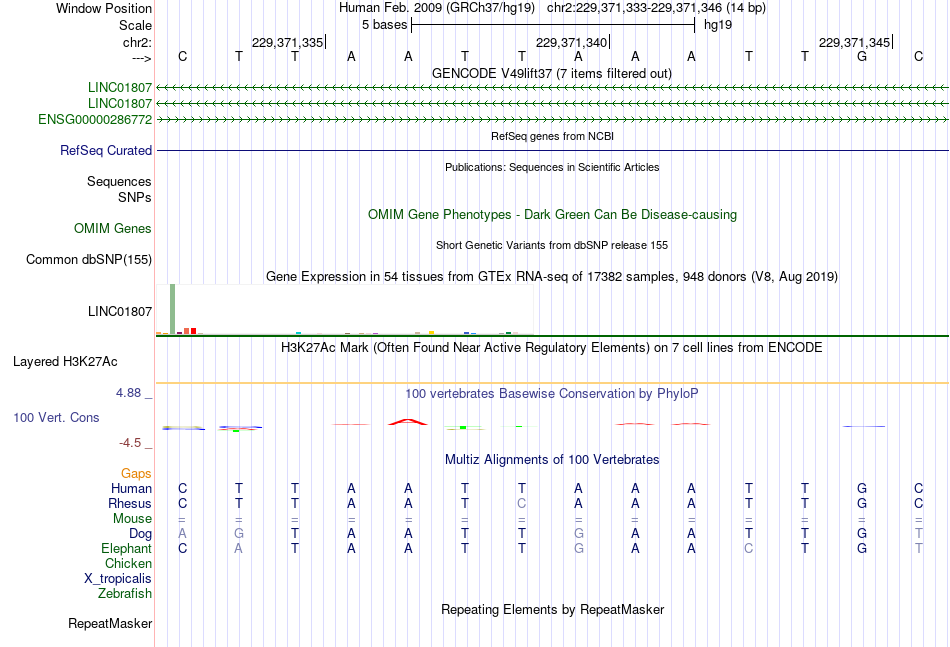This screenshot has height=647, width=950.
Task: Click LINC01807 label beside the GTEx bar chart
Action: point(120,311)
